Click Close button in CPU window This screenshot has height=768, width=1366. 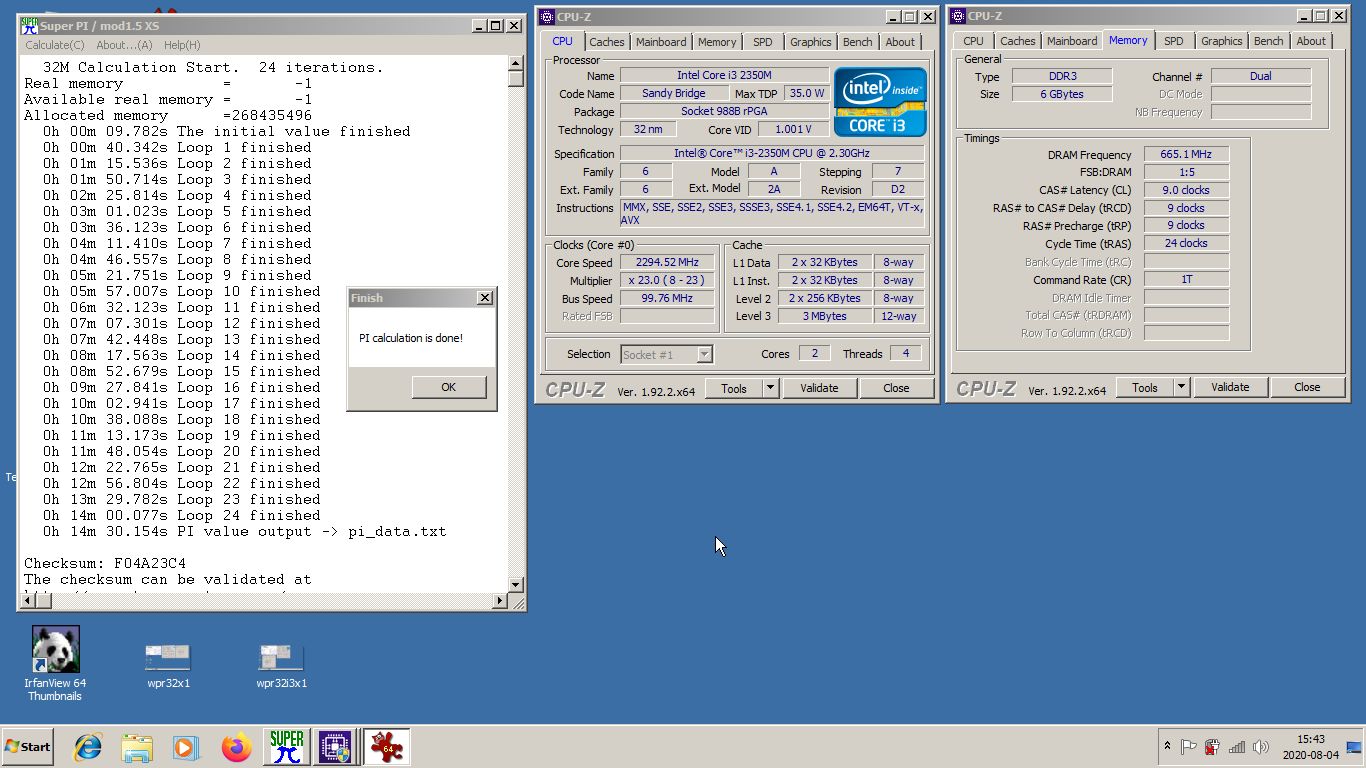(896, 388)
